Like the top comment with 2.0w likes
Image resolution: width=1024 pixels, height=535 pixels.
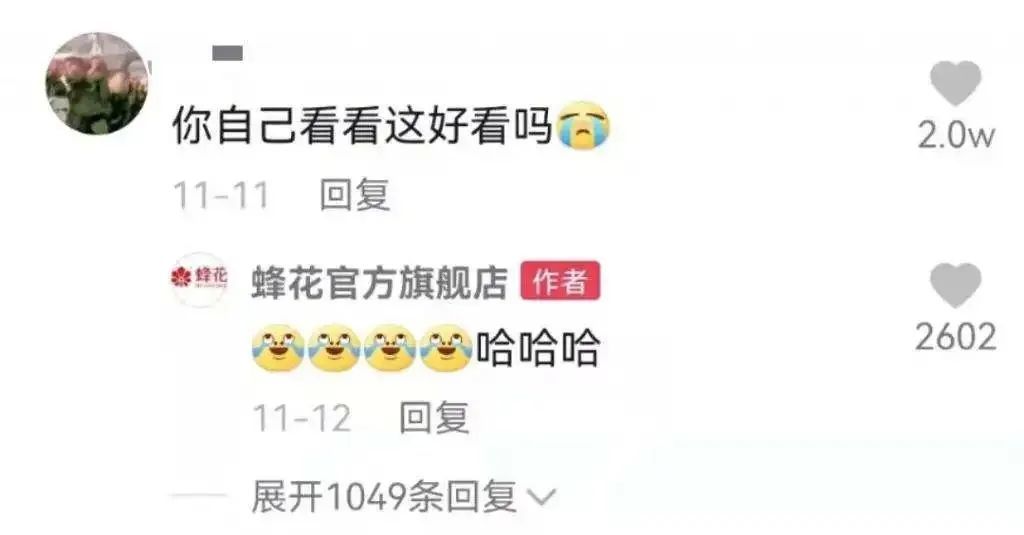pos(955,83)
